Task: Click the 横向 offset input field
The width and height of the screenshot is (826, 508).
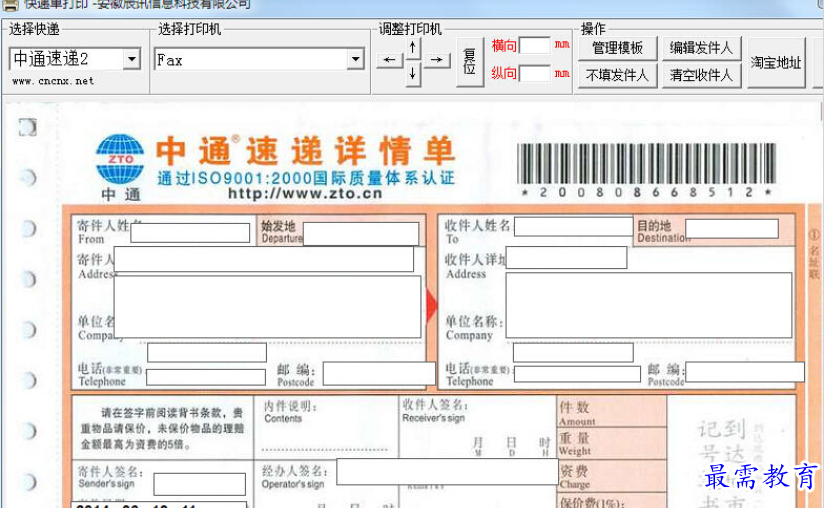Action: click(535, 45)
